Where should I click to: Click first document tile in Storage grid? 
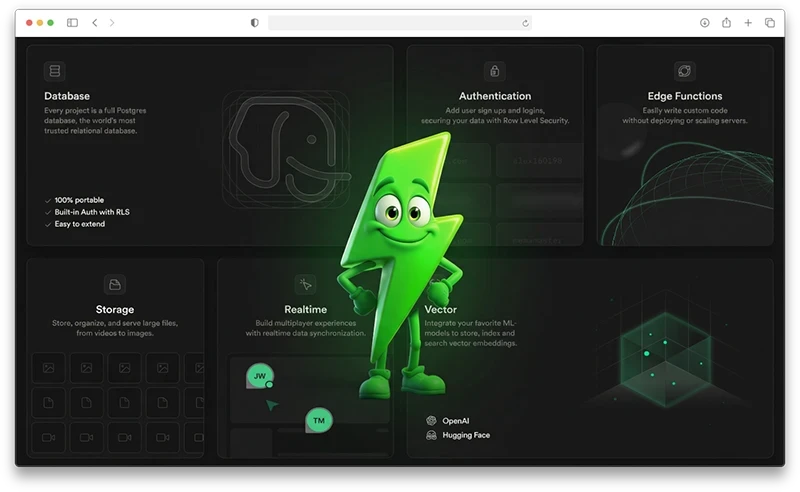pos(48,403)
